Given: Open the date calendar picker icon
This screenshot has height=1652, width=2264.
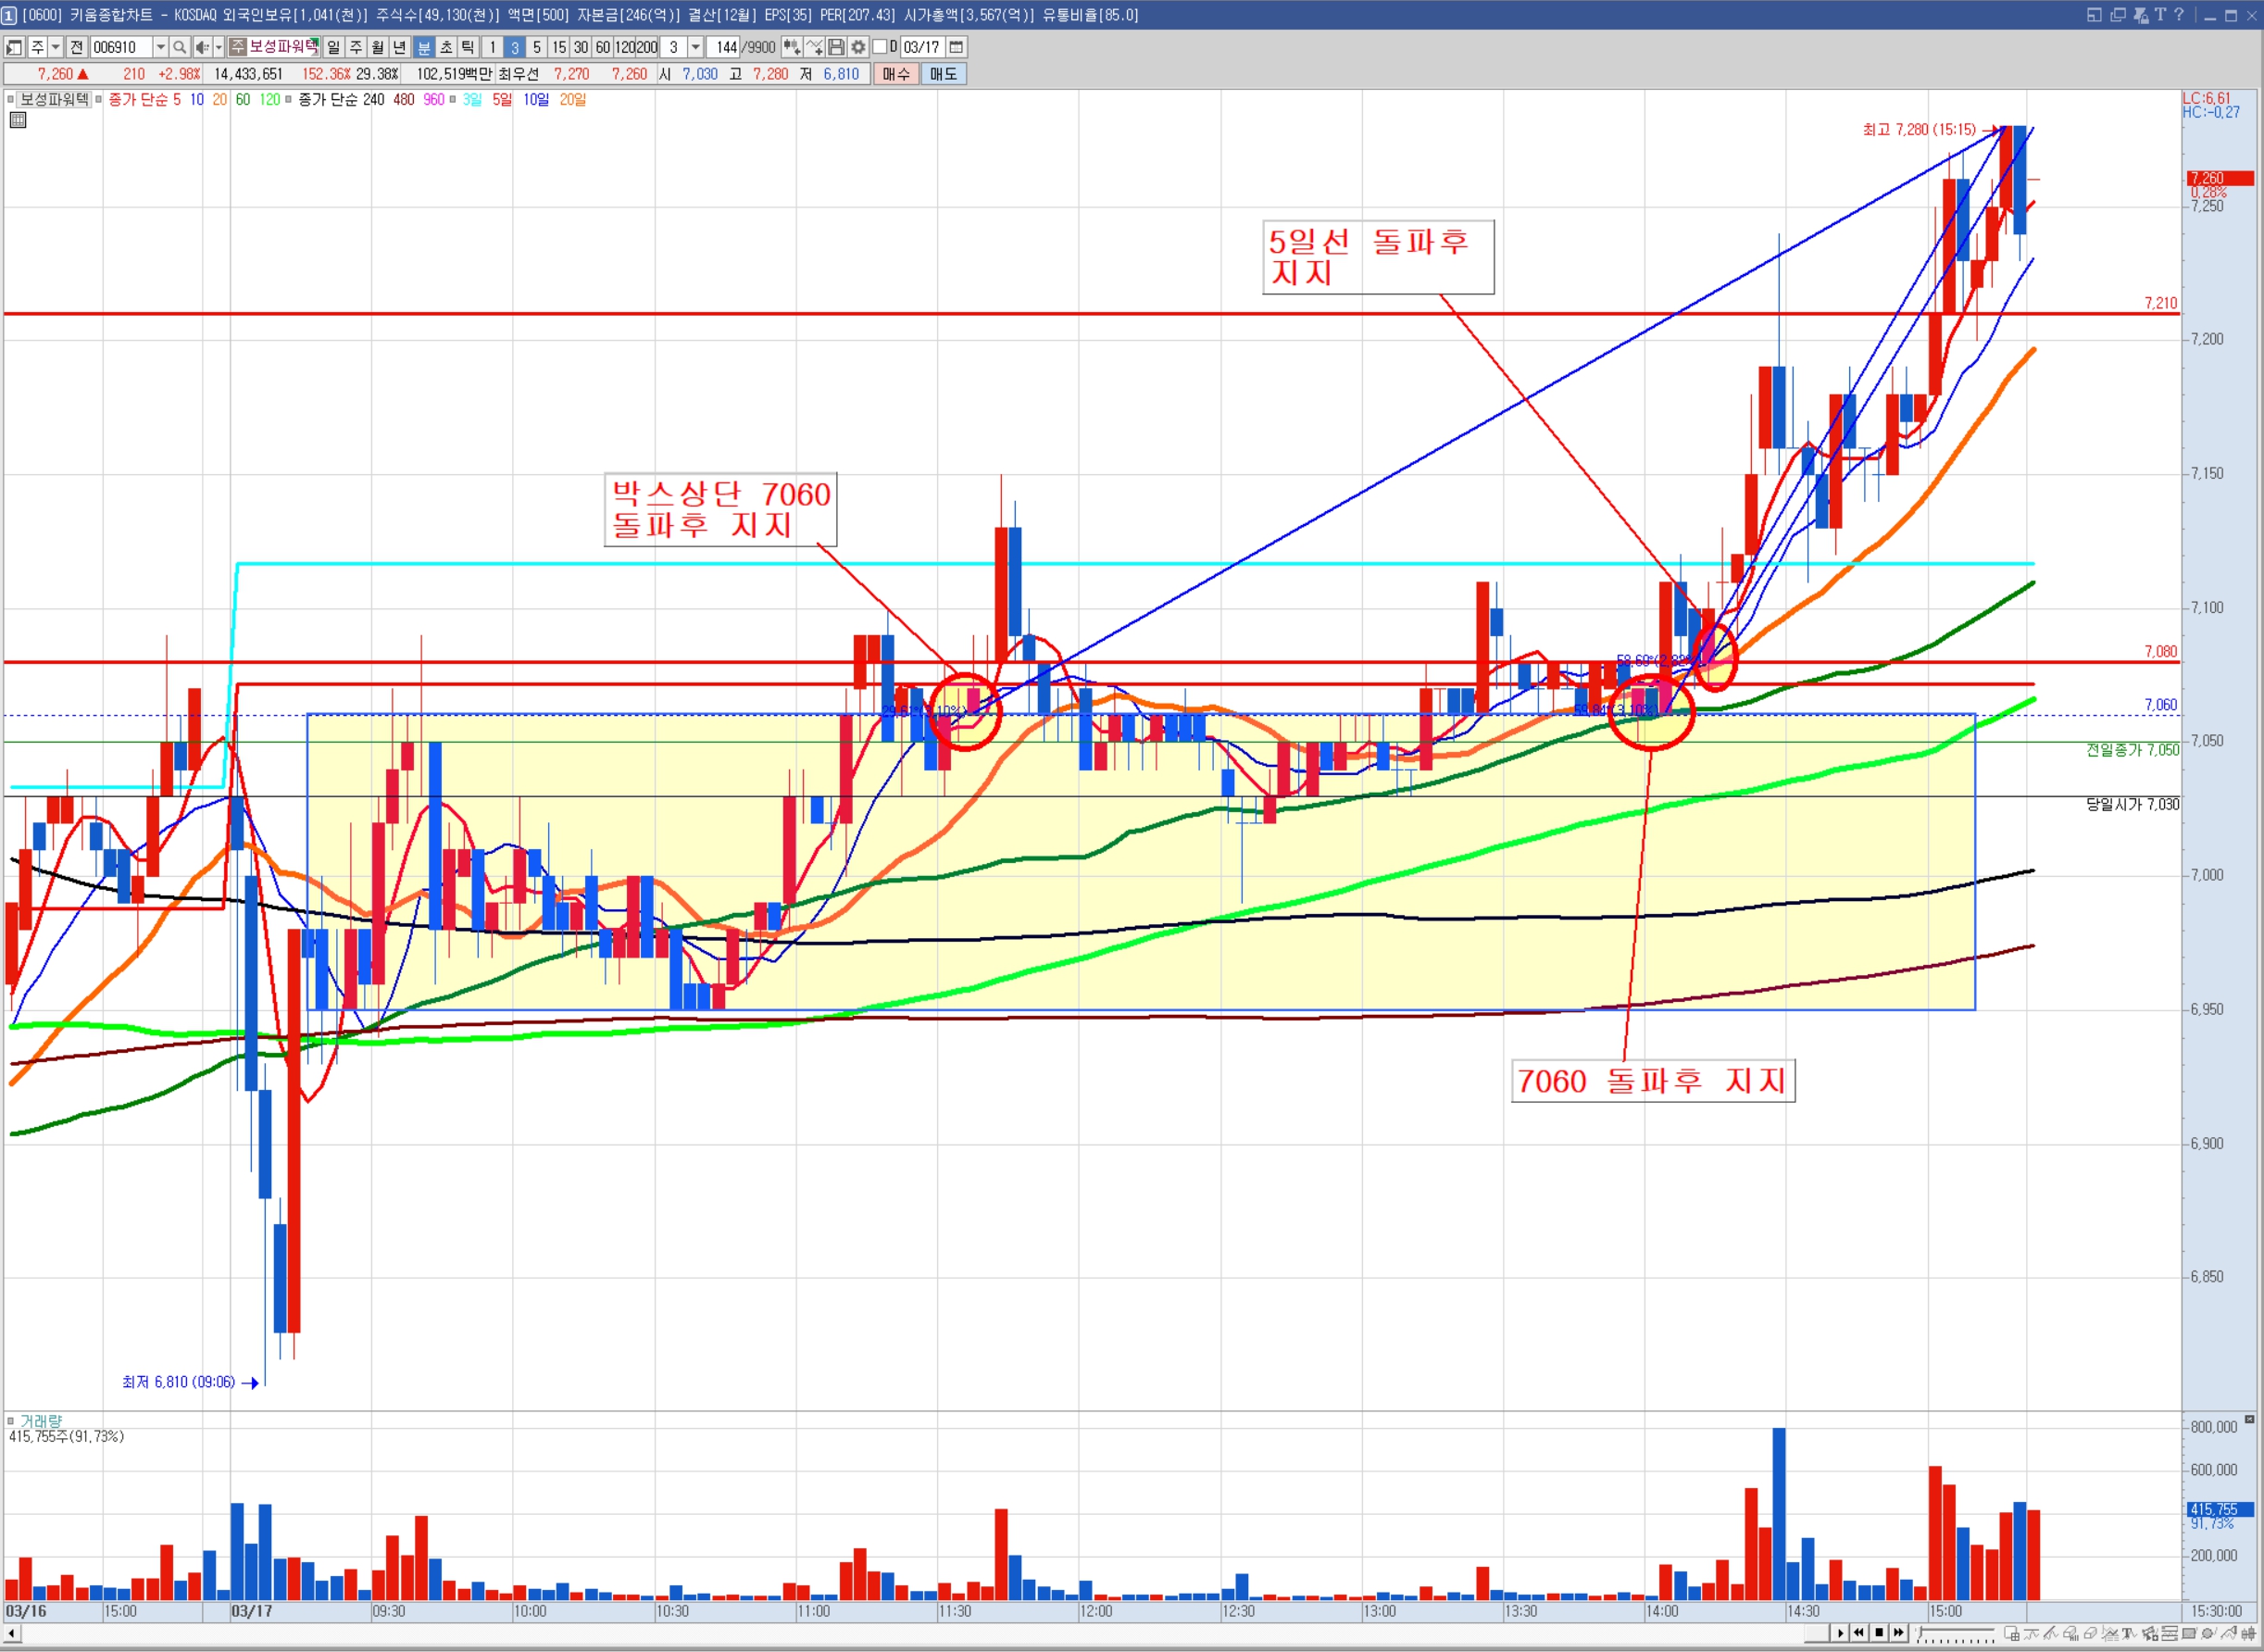Looking at the screenshot, I should tap(956, 47).
